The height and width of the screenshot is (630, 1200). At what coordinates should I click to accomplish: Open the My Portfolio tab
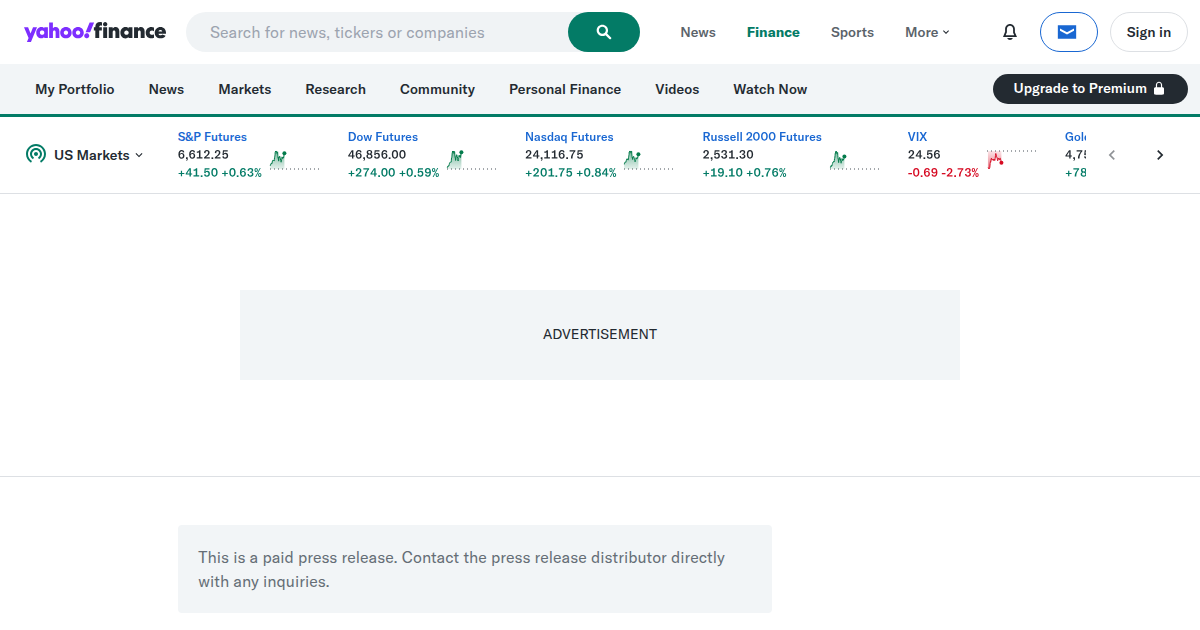[x=75, y=89]
